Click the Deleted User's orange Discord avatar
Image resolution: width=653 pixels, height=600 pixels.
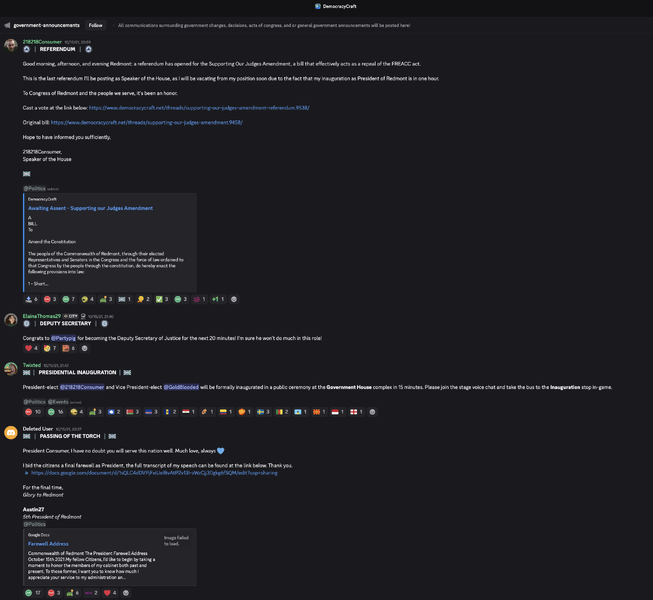point(11,433)
